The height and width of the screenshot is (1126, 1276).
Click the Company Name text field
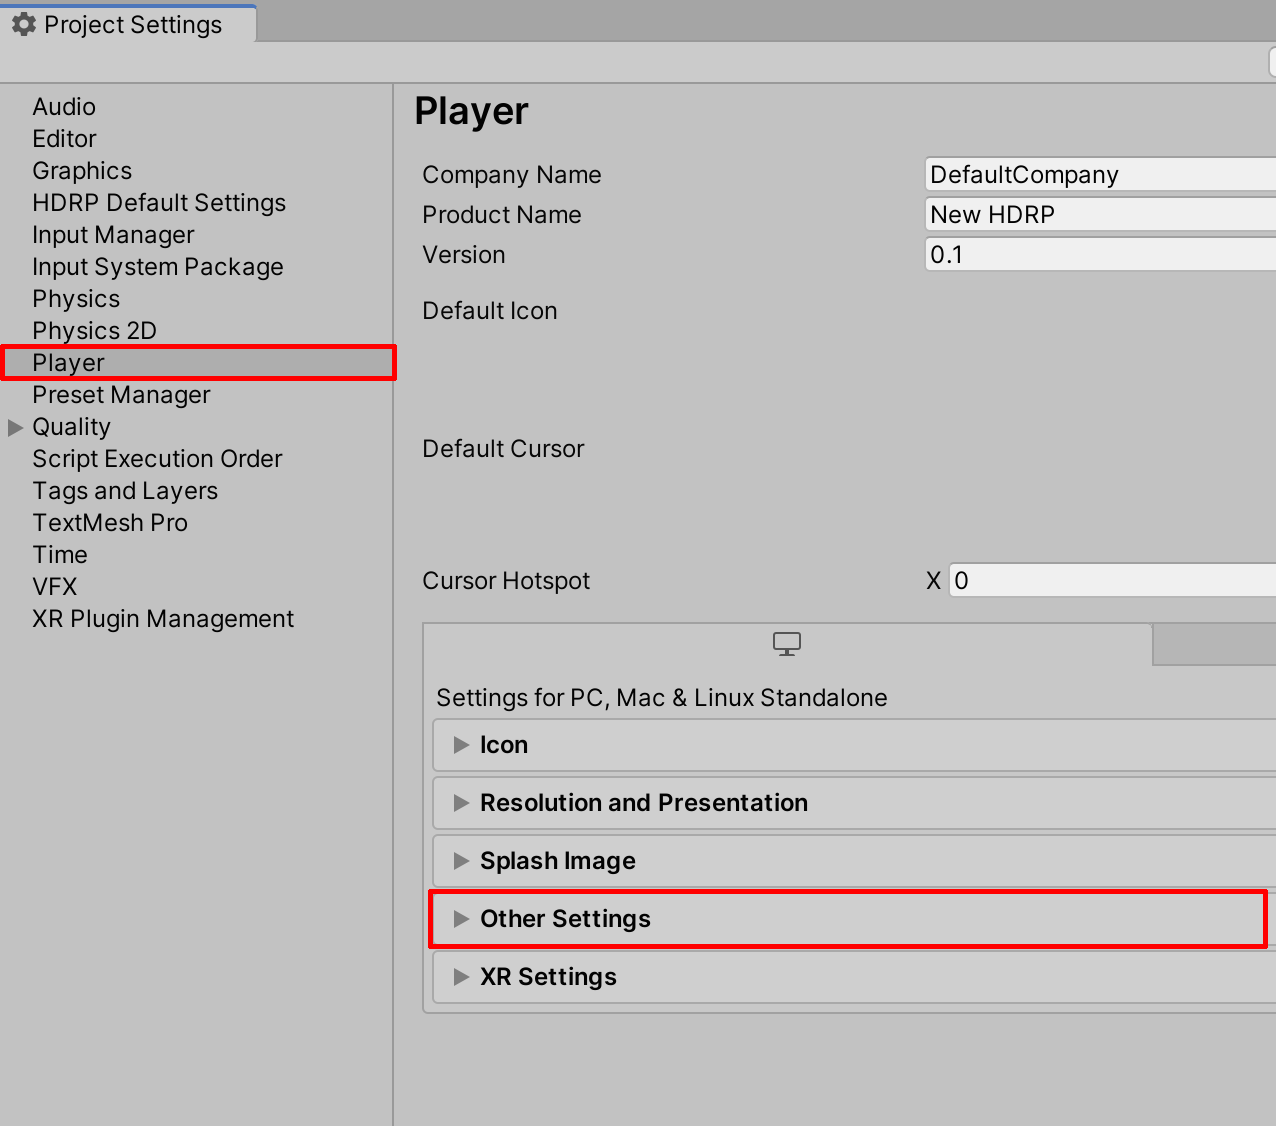(1100, 175)
